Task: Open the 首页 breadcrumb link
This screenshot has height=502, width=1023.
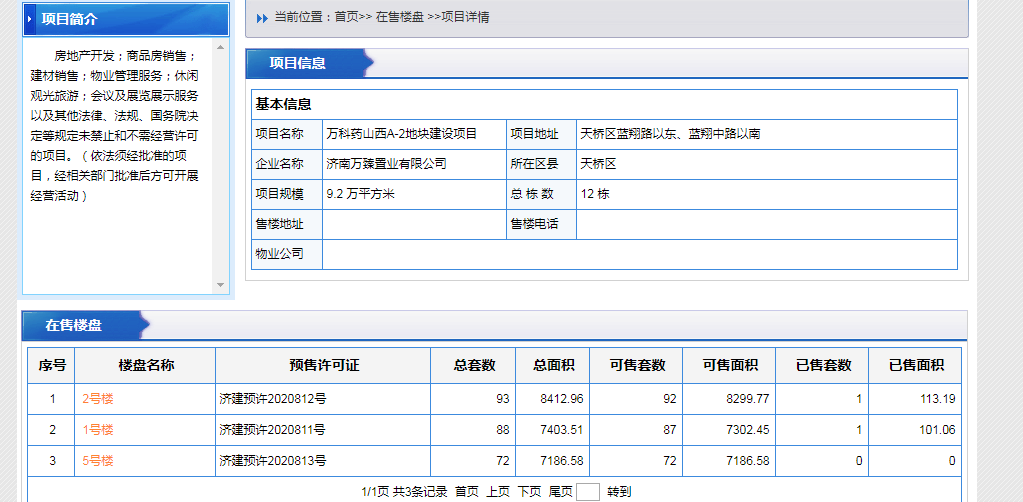Action: [x=346, y=18]
